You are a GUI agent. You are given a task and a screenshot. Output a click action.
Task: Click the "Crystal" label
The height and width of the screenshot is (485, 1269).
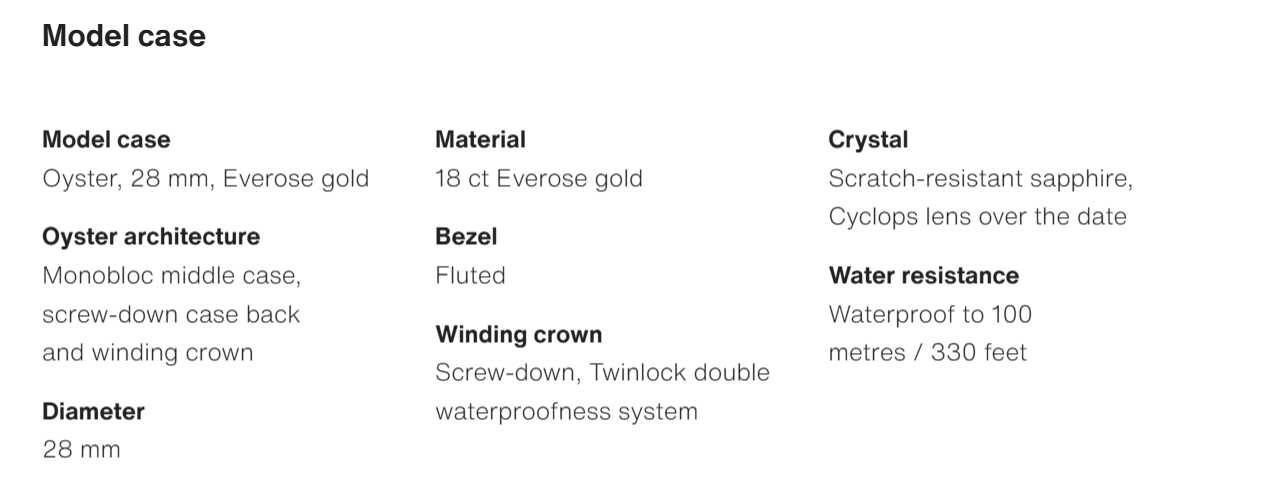pyautogui.click(x=868, y=140)
